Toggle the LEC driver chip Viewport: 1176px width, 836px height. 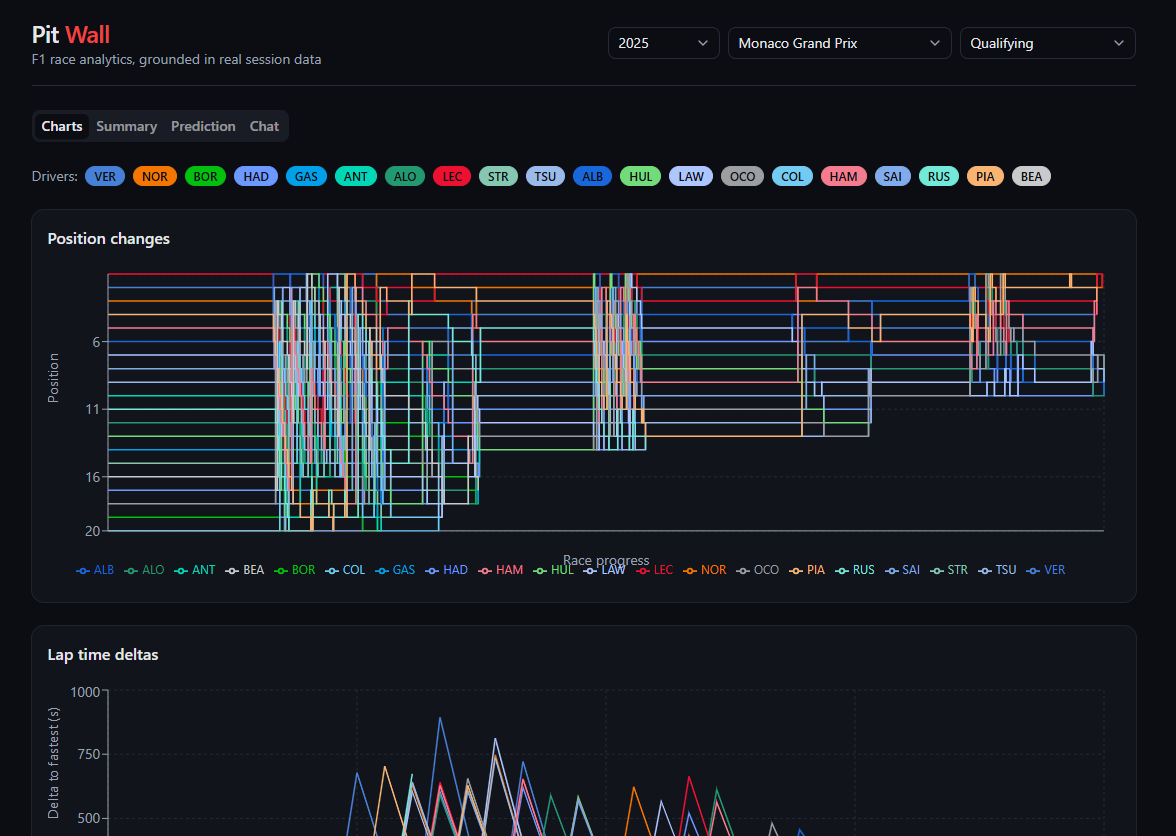tap(452, 176)
